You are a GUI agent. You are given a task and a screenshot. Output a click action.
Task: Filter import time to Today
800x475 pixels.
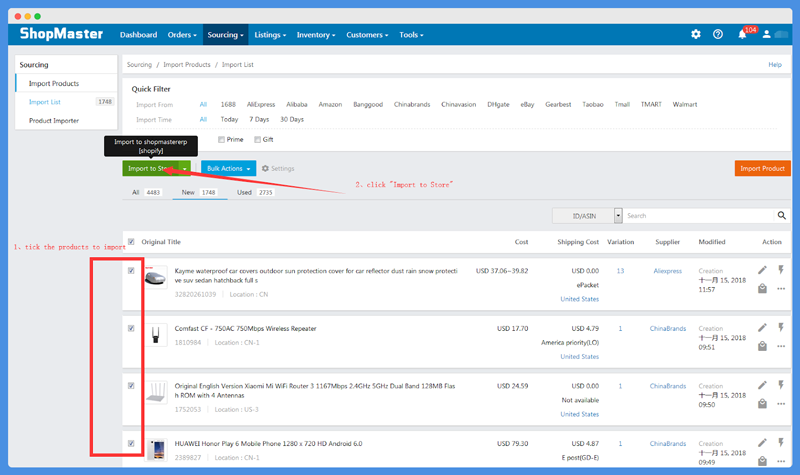pyautogui.click(x=229, y=119)
